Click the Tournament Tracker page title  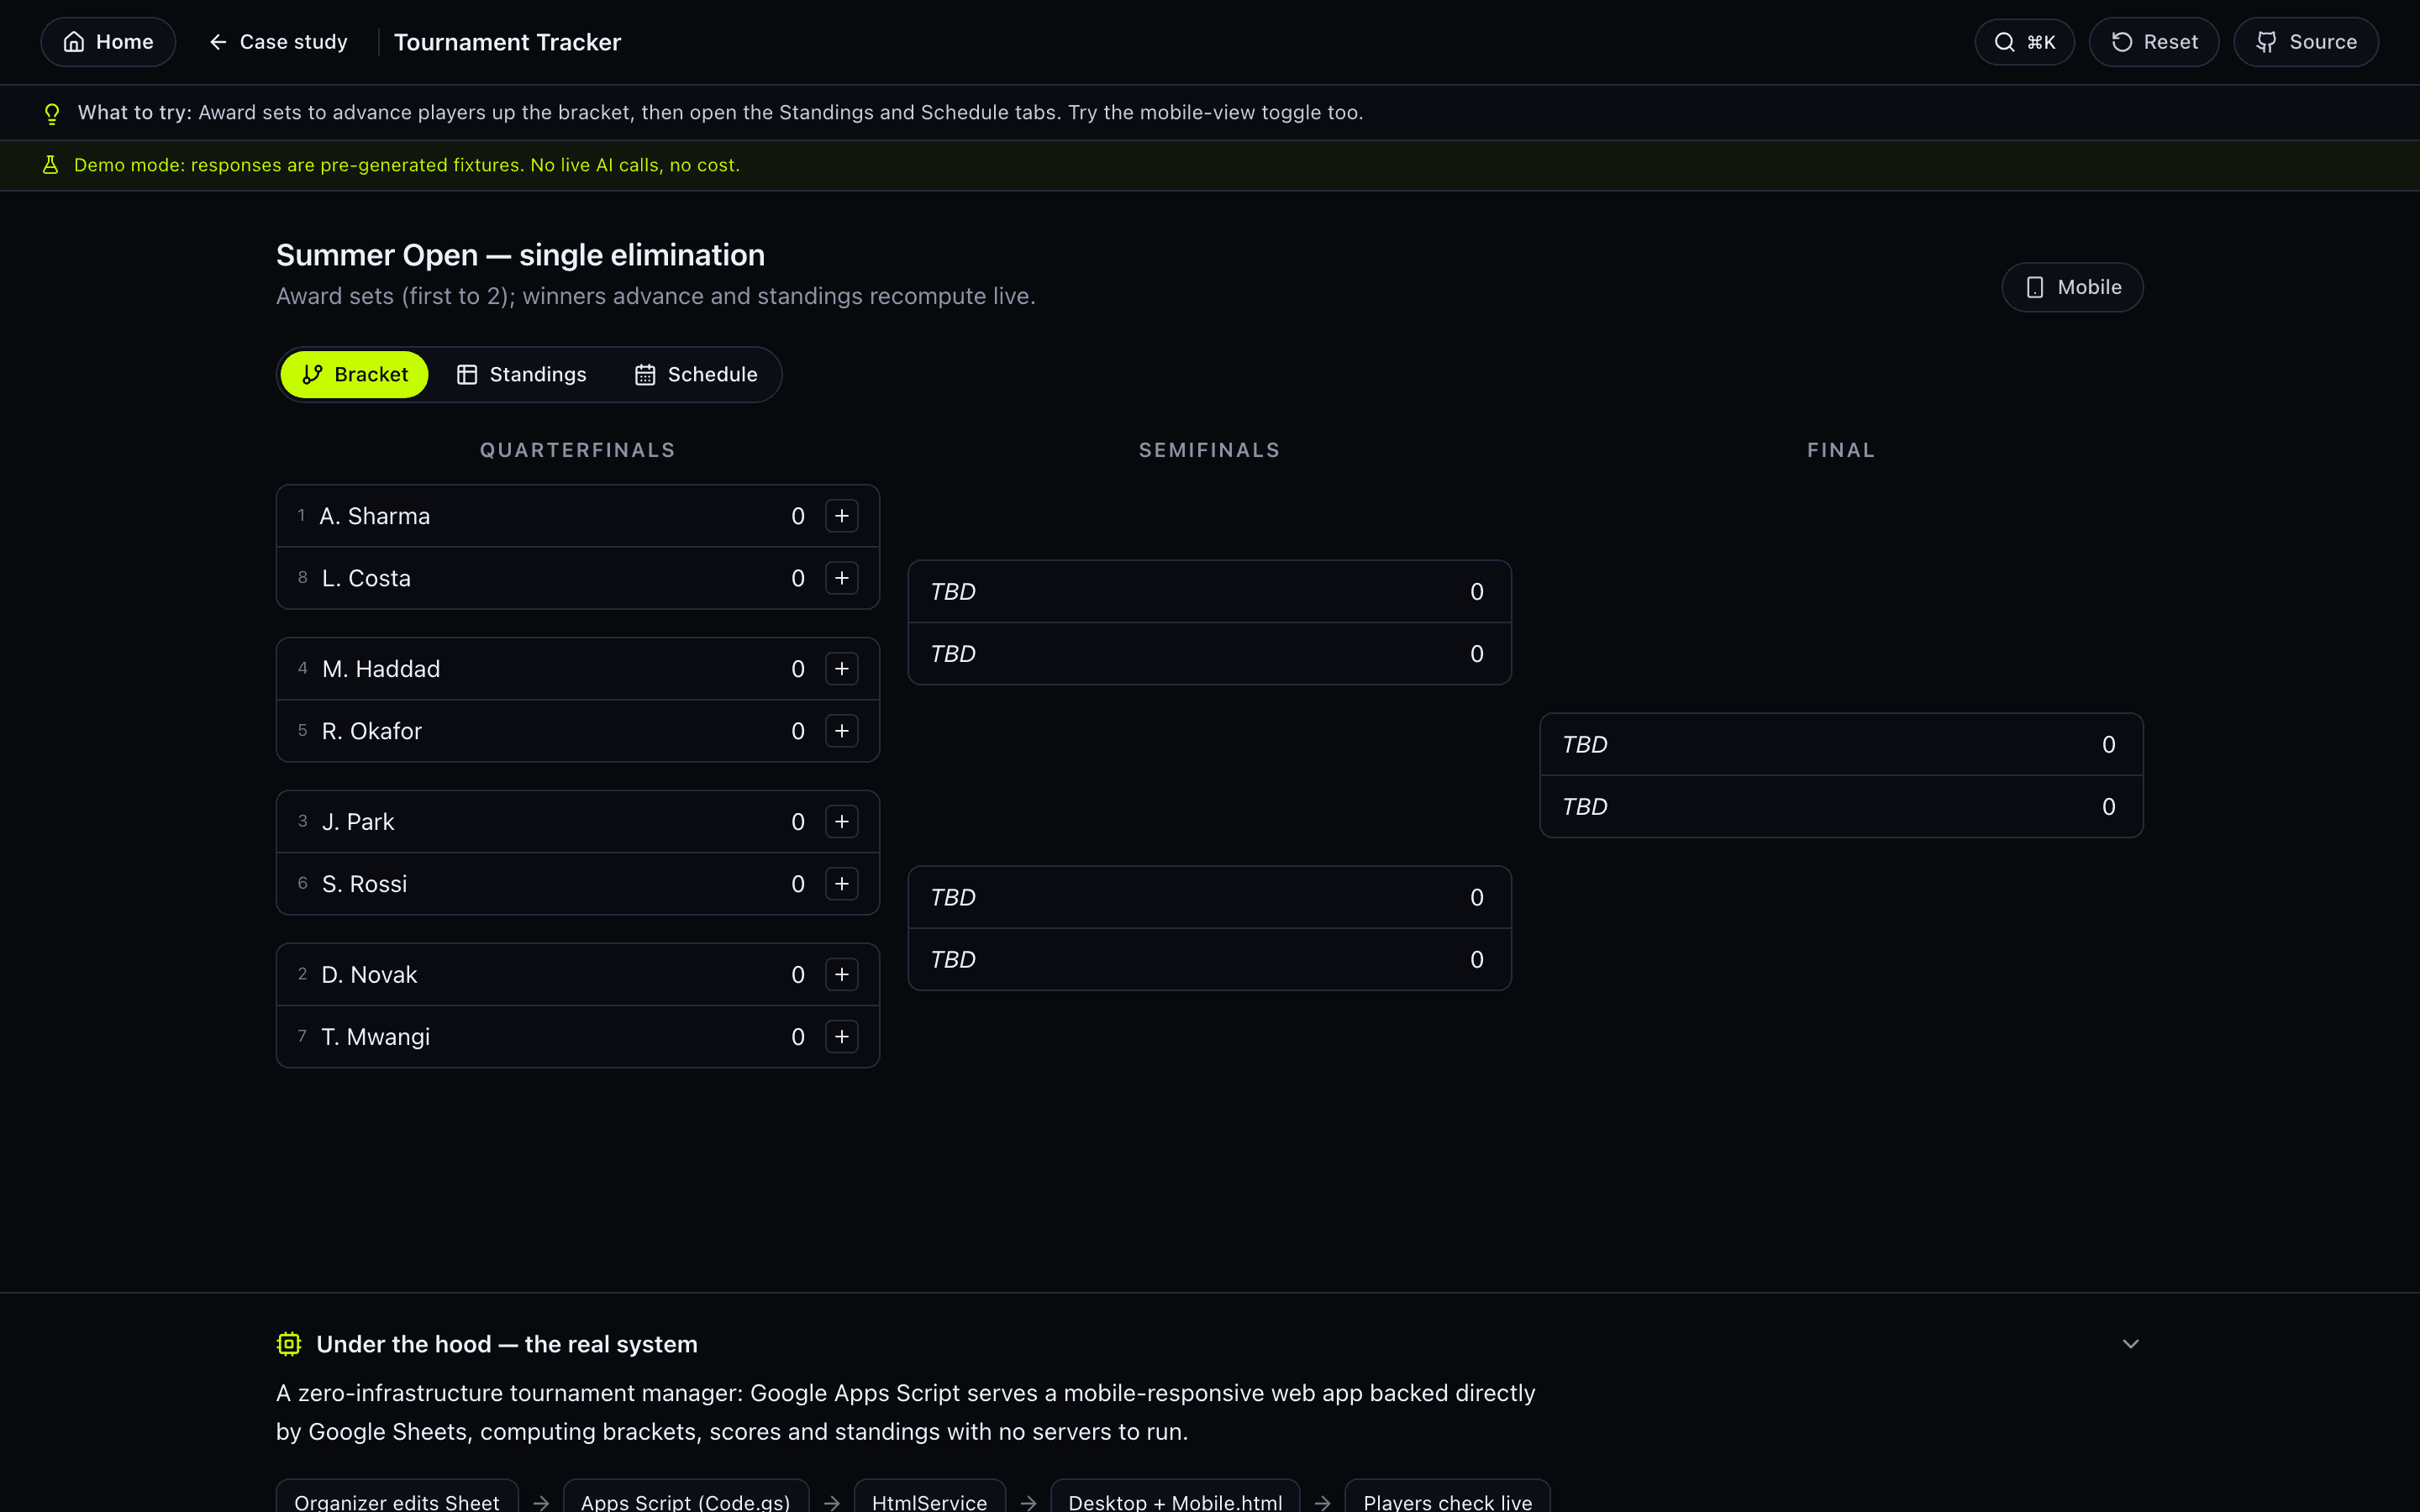[508, 42]
